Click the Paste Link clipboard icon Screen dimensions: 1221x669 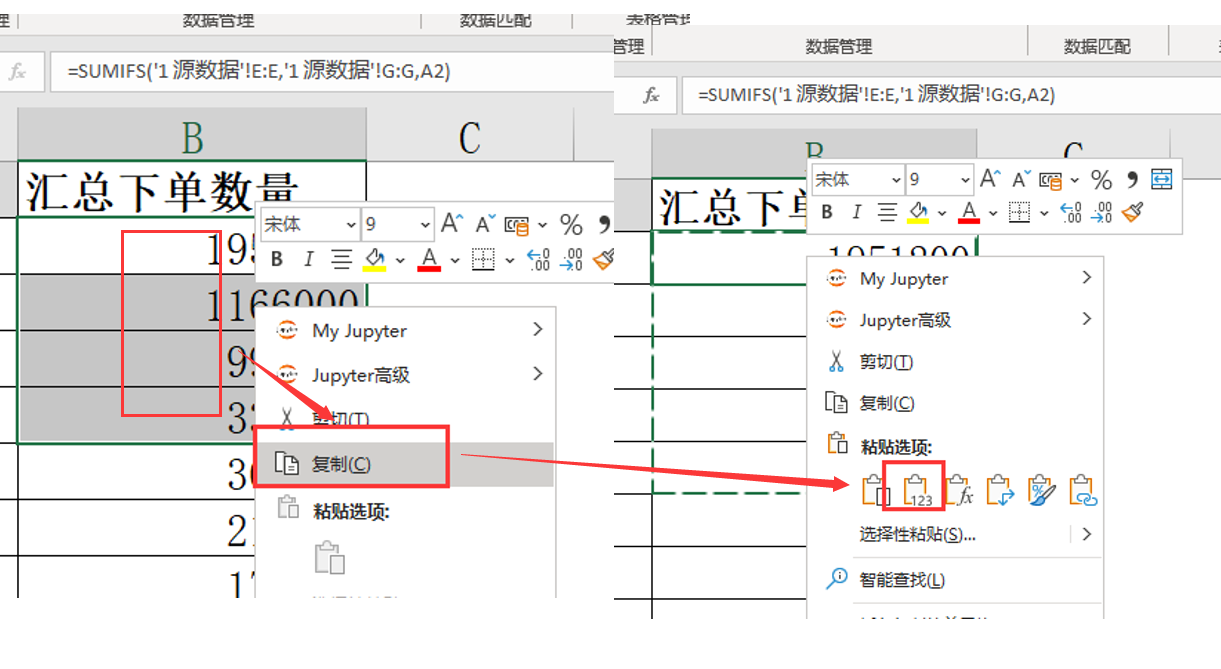coord(1084,490)
